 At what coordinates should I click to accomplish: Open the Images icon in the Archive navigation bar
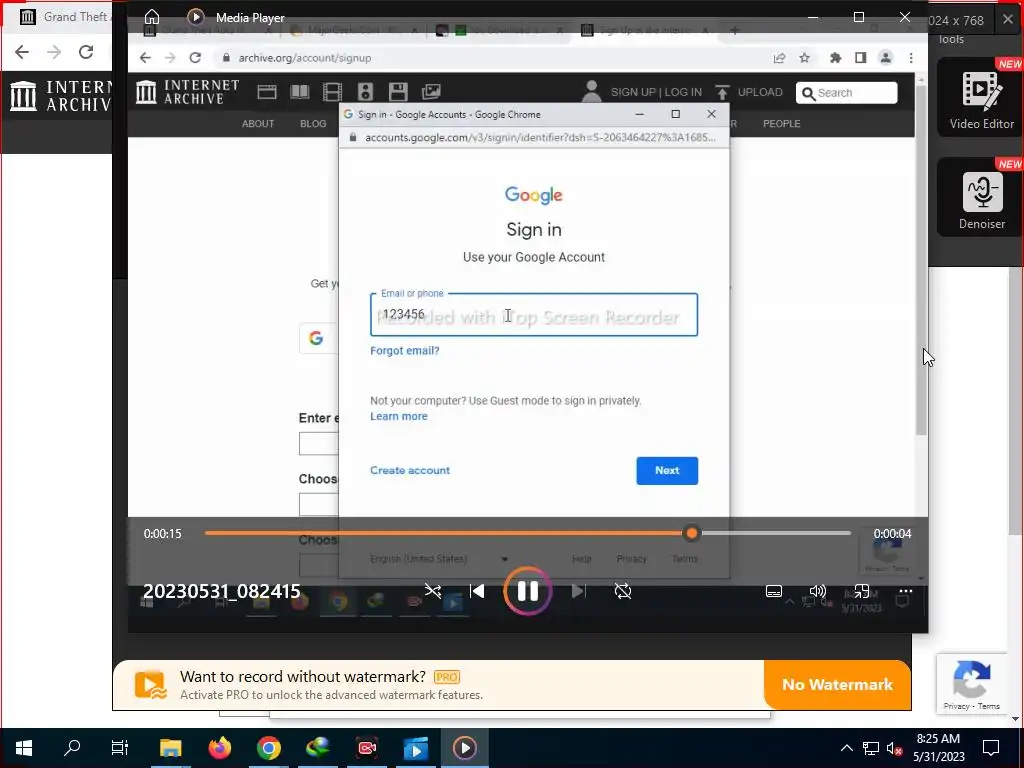tap(431, 92)
